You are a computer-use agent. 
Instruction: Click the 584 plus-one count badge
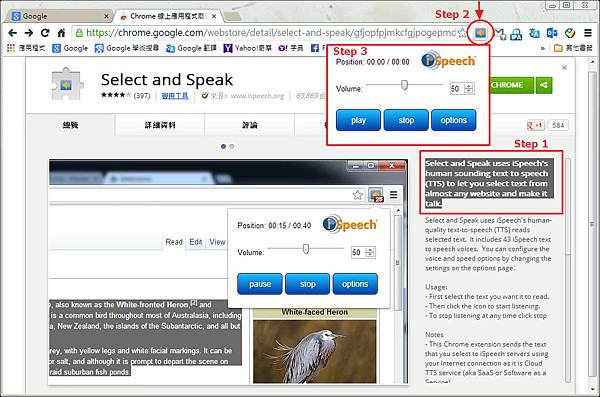[x=558, y=125]
